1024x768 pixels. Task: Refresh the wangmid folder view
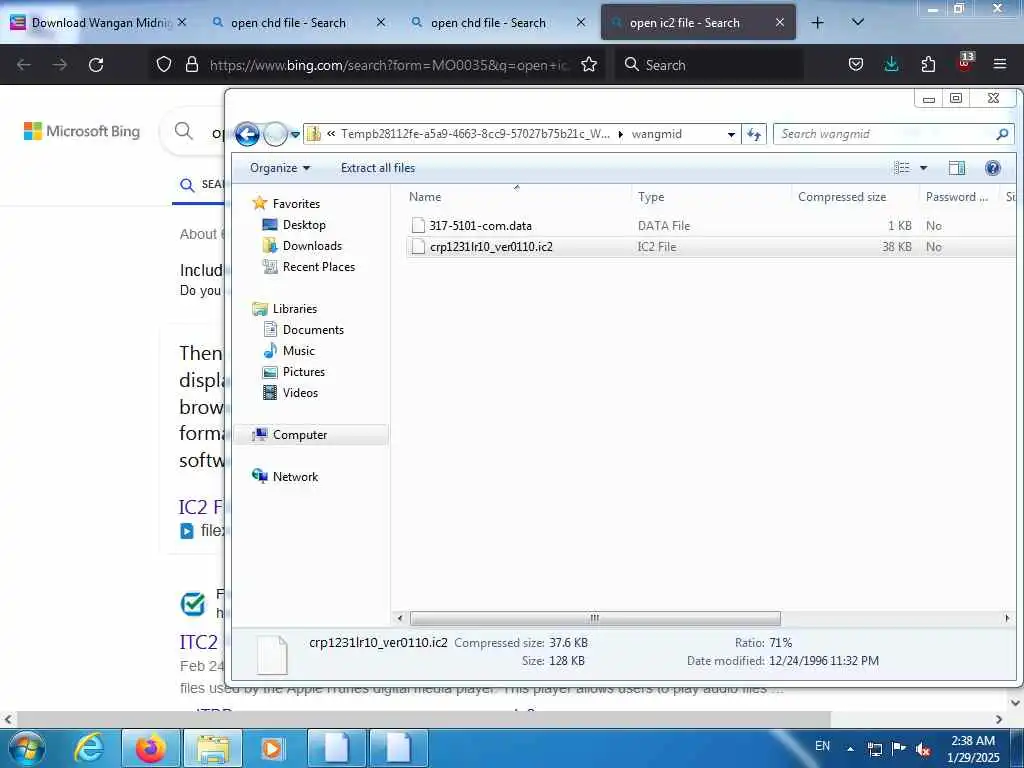tap(754, 135)
